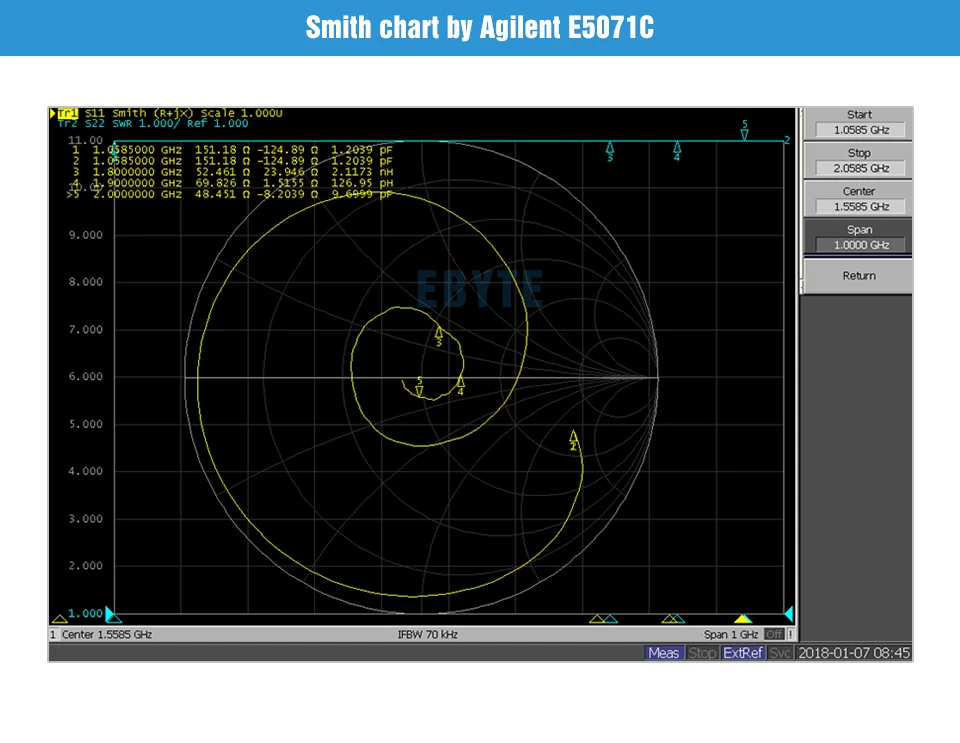Activate the Tr2 S22 SWR trace label

pyautogui.click(x=153, y=124)
